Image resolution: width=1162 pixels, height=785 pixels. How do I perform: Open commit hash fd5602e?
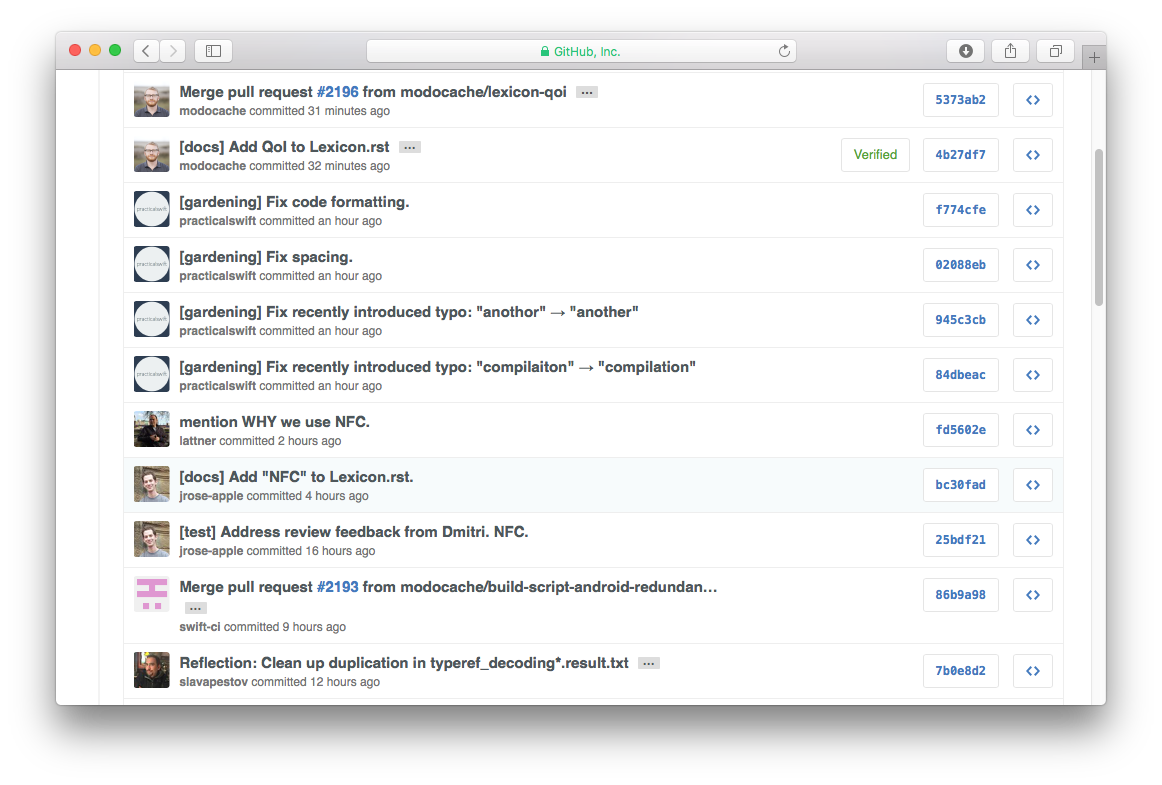pyautogui.click(x=960, y=430)
